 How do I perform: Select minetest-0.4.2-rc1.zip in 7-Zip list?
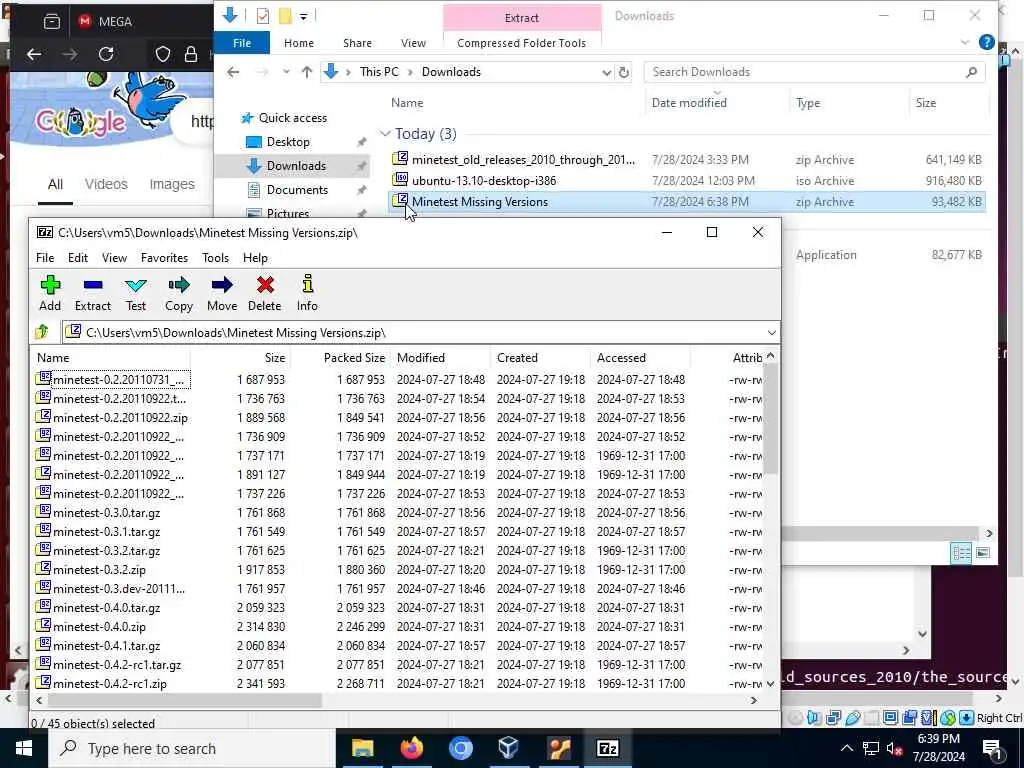click(109, 684)
